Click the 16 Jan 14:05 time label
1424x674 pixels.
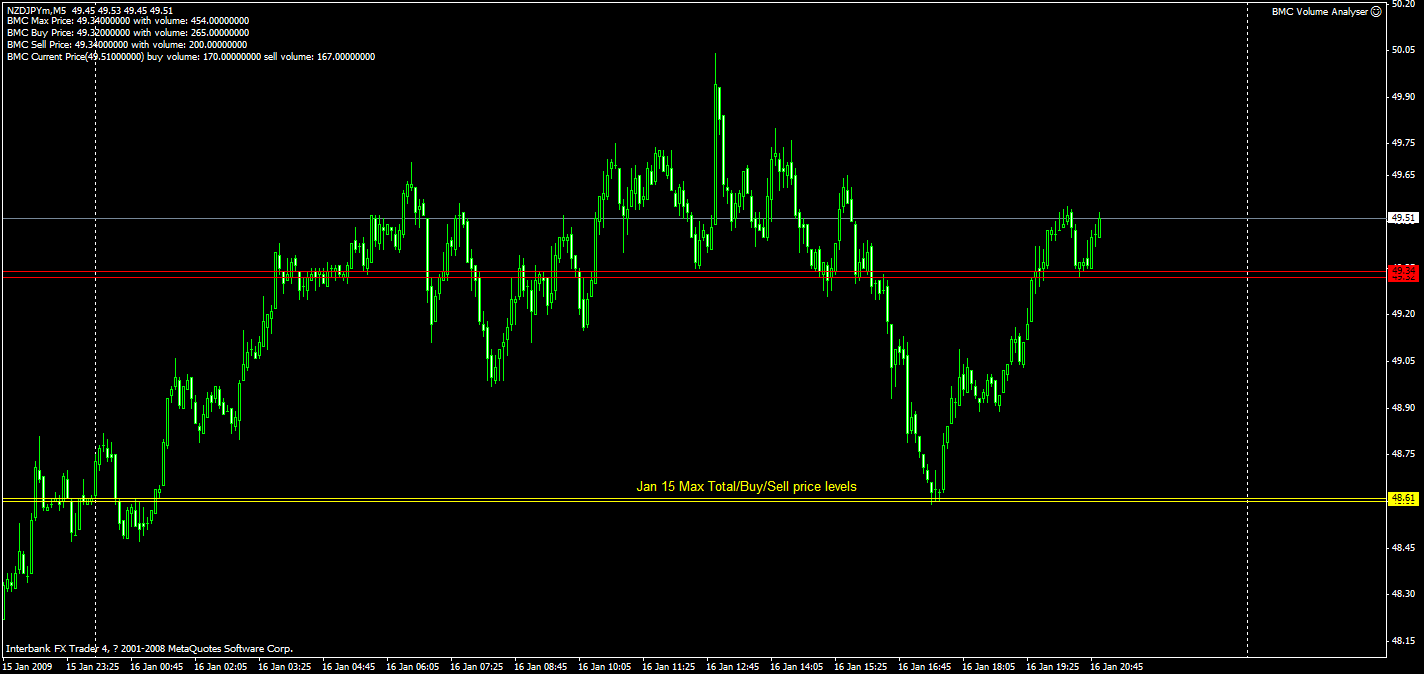pyautogui.click(x=797, y=665)
